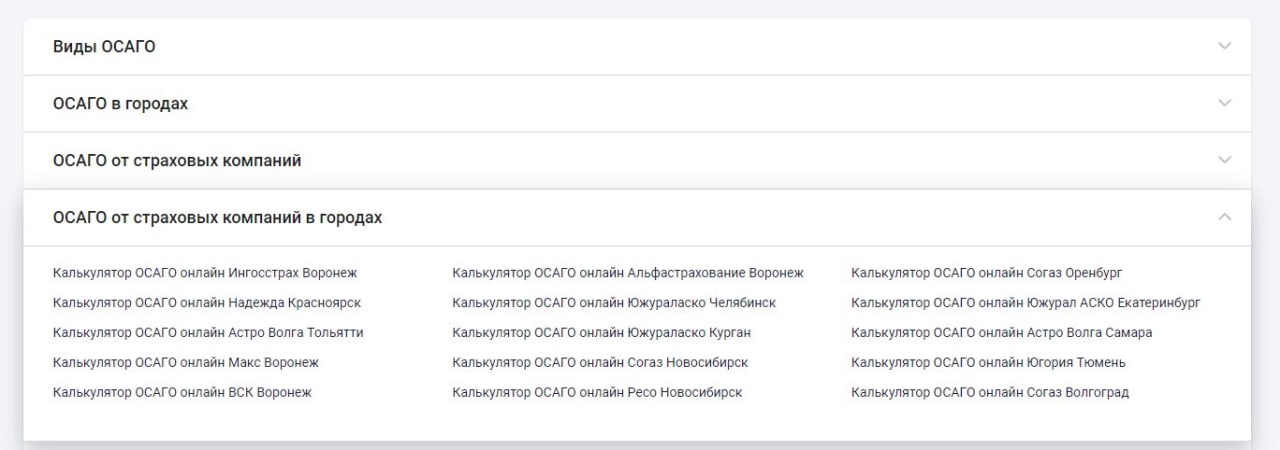Open link Южураласко Курган
Screen dimensions: 1280x450
point(601,333)
